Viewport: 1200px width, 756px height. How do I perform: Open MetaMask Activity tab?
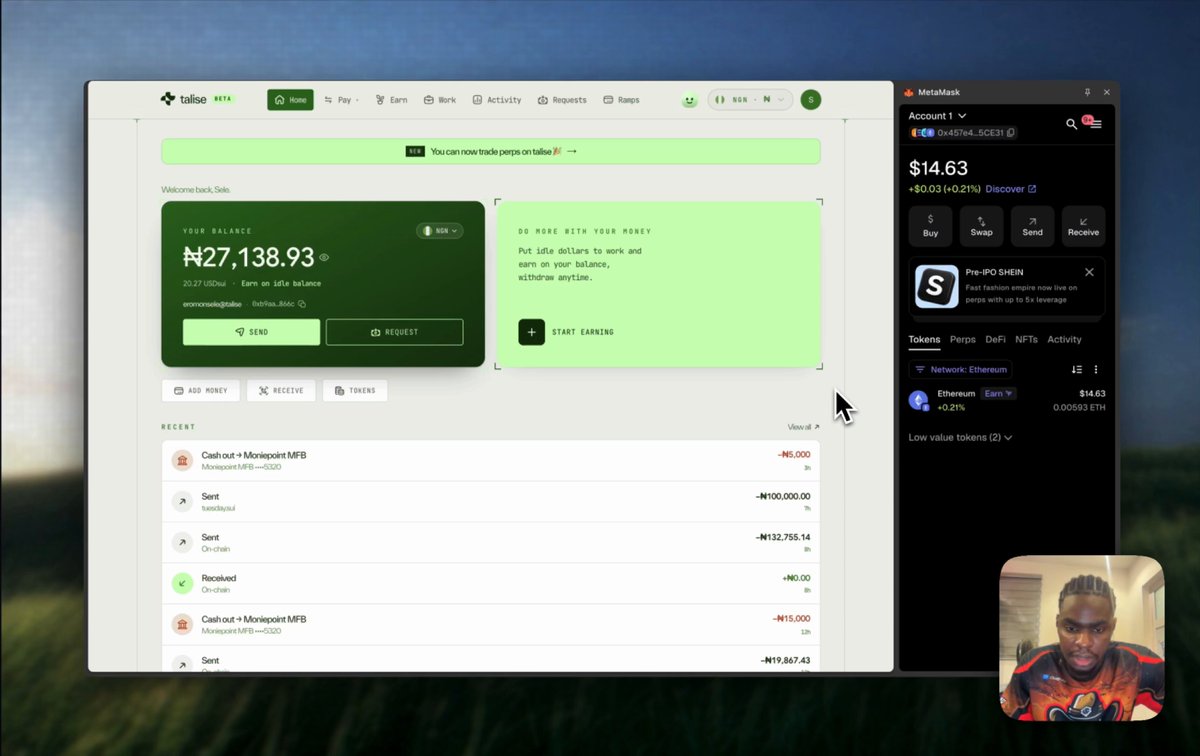click(1064, 340)
